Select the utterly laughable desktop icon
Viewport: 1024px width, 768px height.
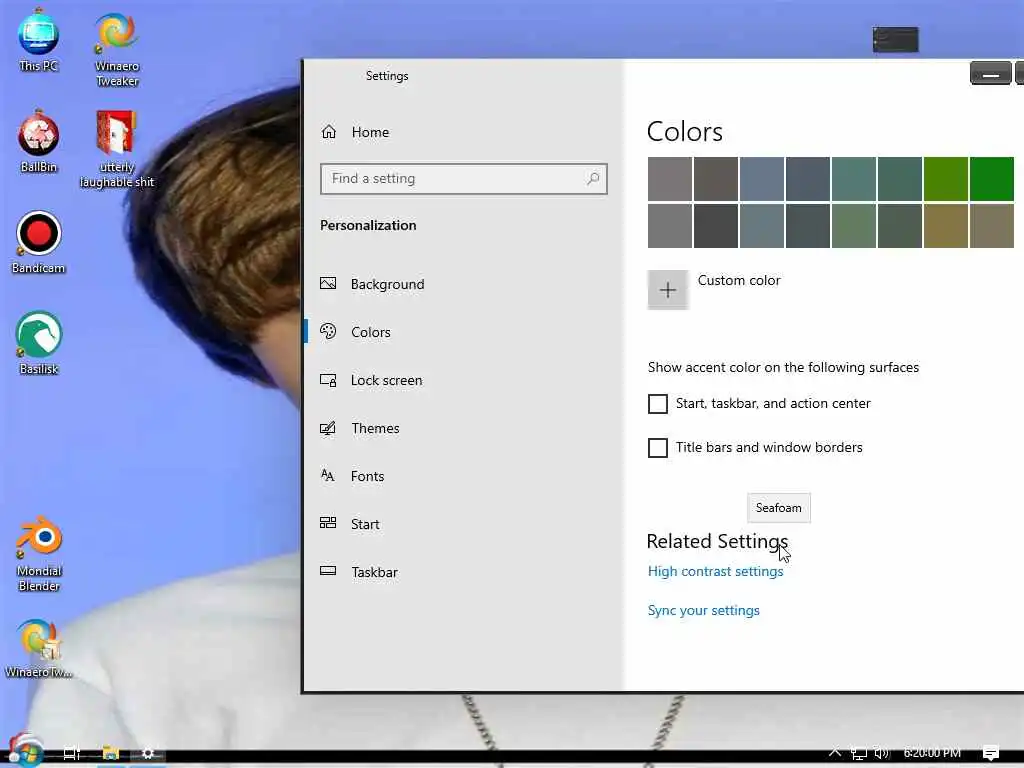(x=117, y=150)
